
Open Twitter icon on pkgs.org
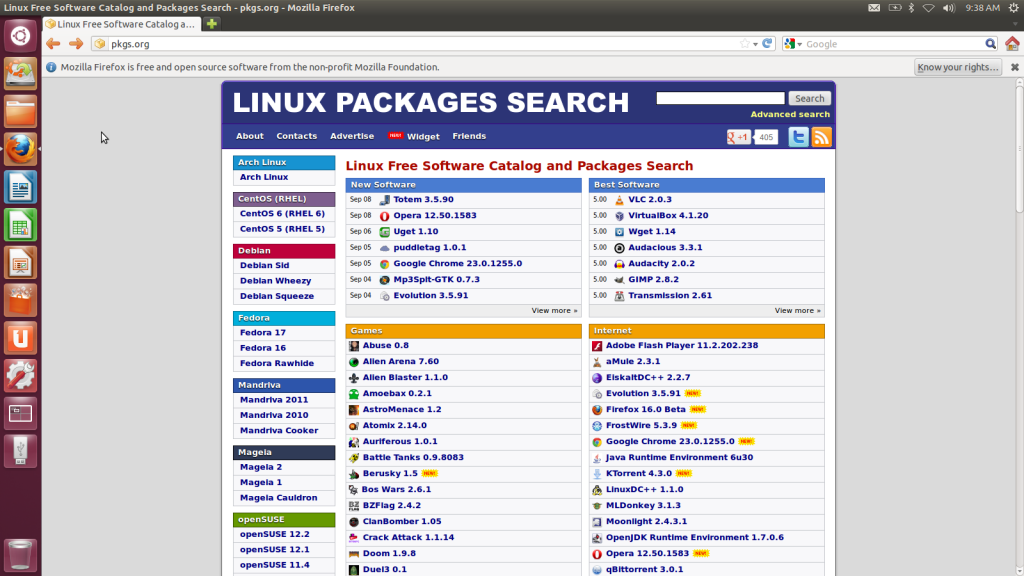click(x=798, y=136)
